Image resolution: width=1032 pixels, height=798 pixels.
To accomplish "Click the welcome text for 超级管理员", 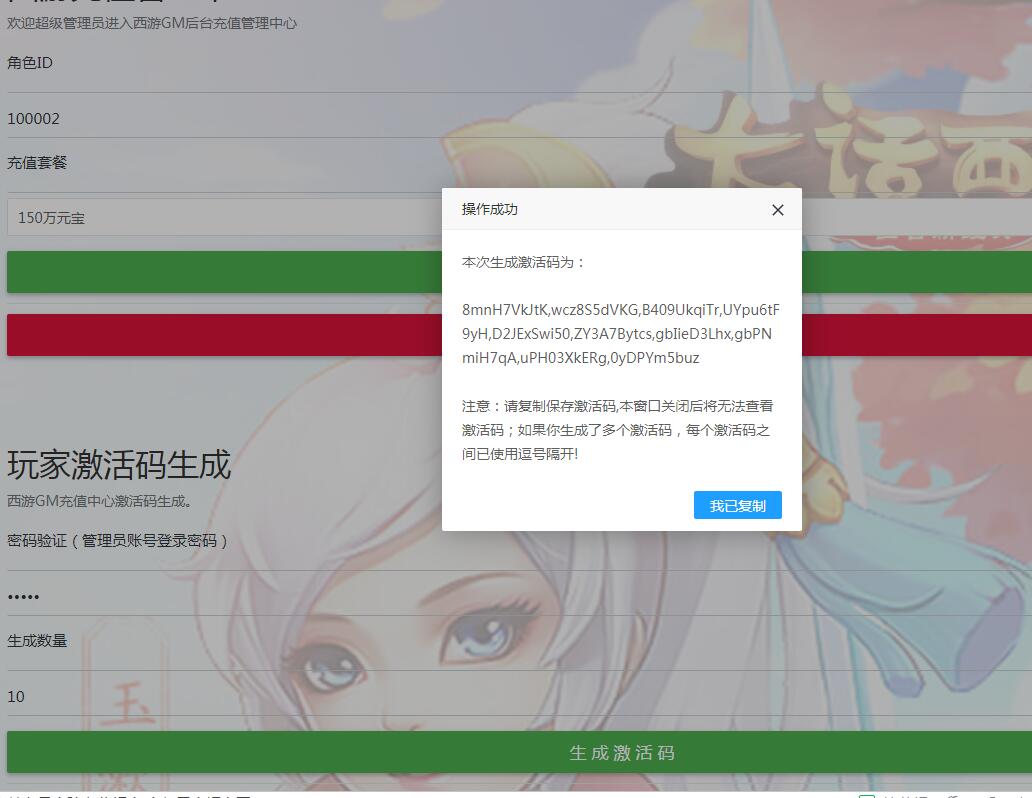I will pos(152,23).
